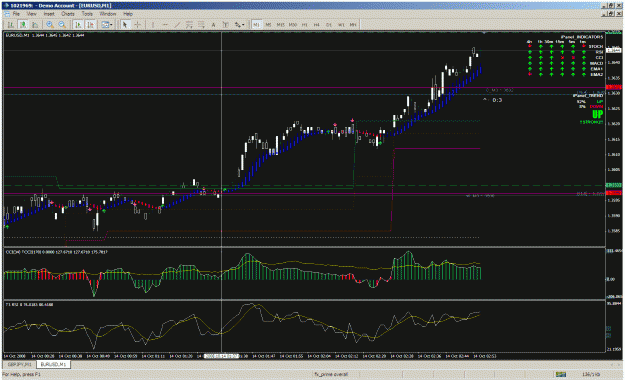Open the chart templates dropdown
Viewport: 625px width, 380px height.
pos(106,25)
